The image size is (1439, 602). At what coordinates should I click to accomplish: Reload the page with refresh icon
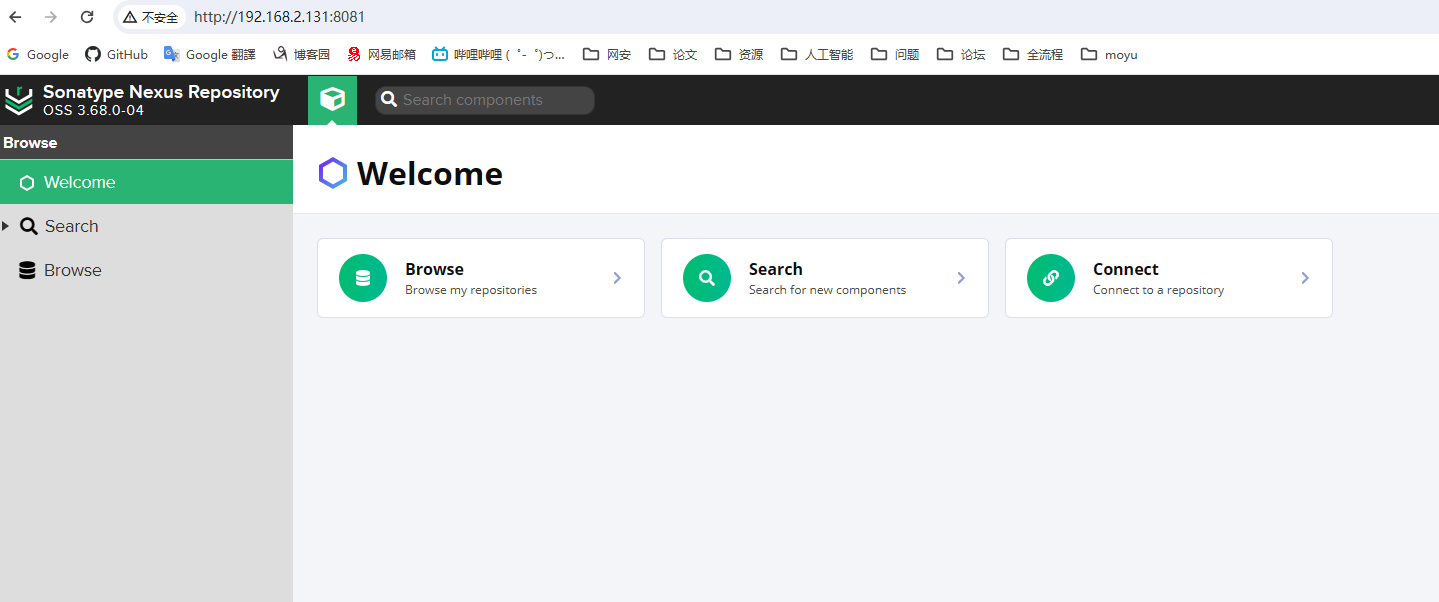point(87,17)
